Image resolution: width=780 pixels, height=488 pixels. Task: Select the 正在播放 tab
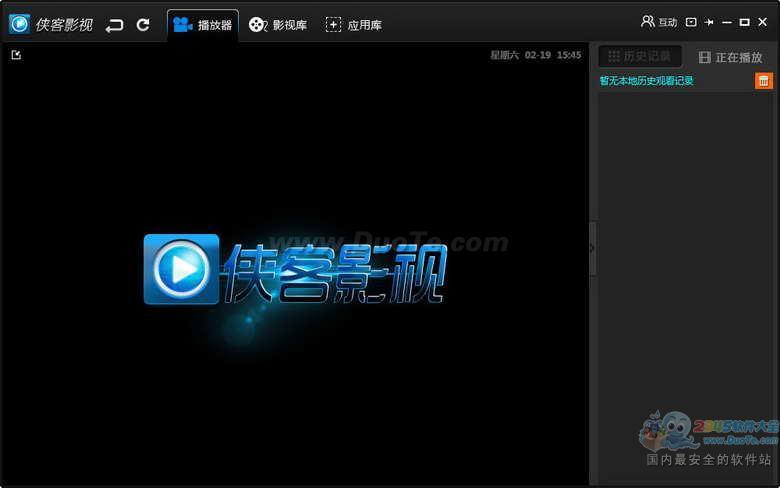730,57
